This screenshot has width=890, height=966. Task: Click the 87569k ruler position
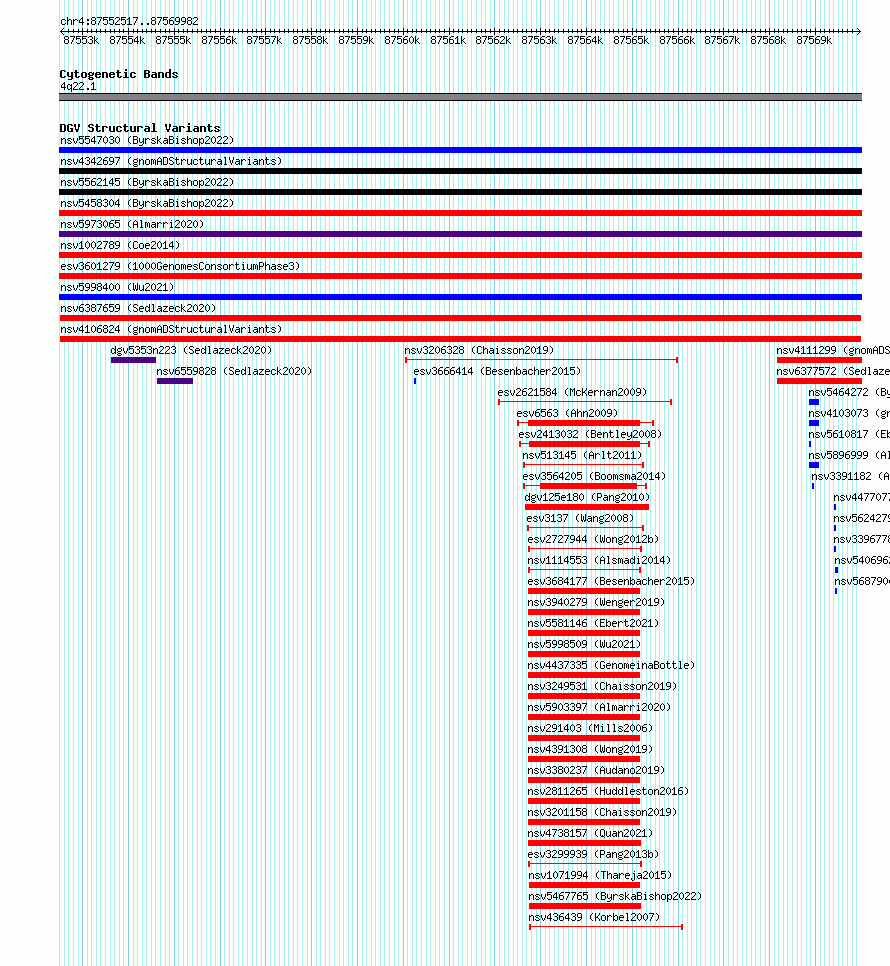tap(814, 40)
